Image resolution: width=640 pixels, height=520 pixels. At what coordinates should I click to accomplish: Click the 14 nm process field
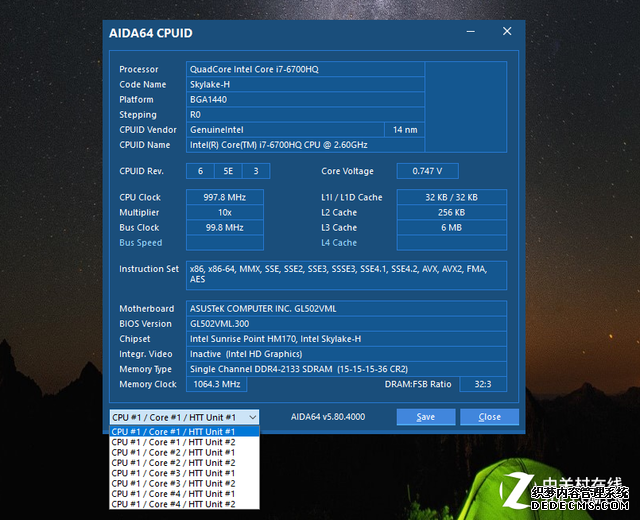point(405,129)
